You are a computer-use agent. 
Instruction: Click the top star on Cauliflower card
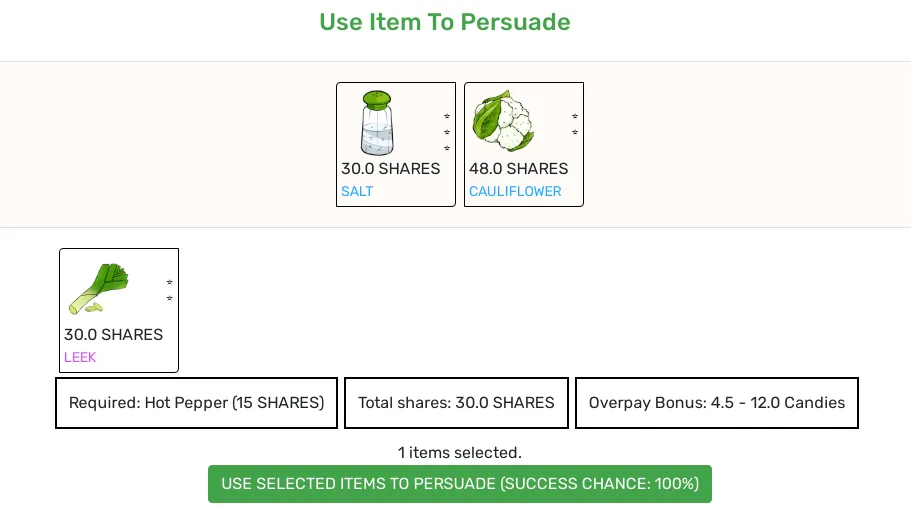[575, 116]
